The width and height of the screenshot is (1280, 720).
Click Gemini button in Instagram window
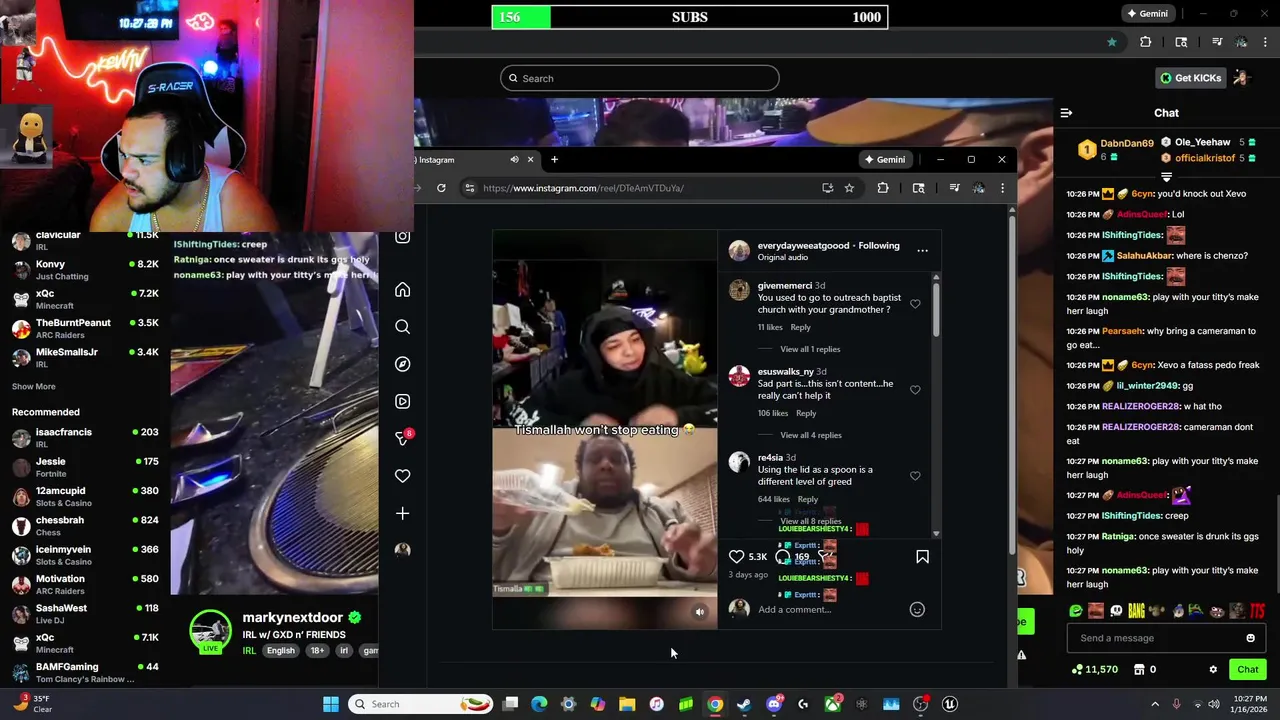tap(885, 159)
